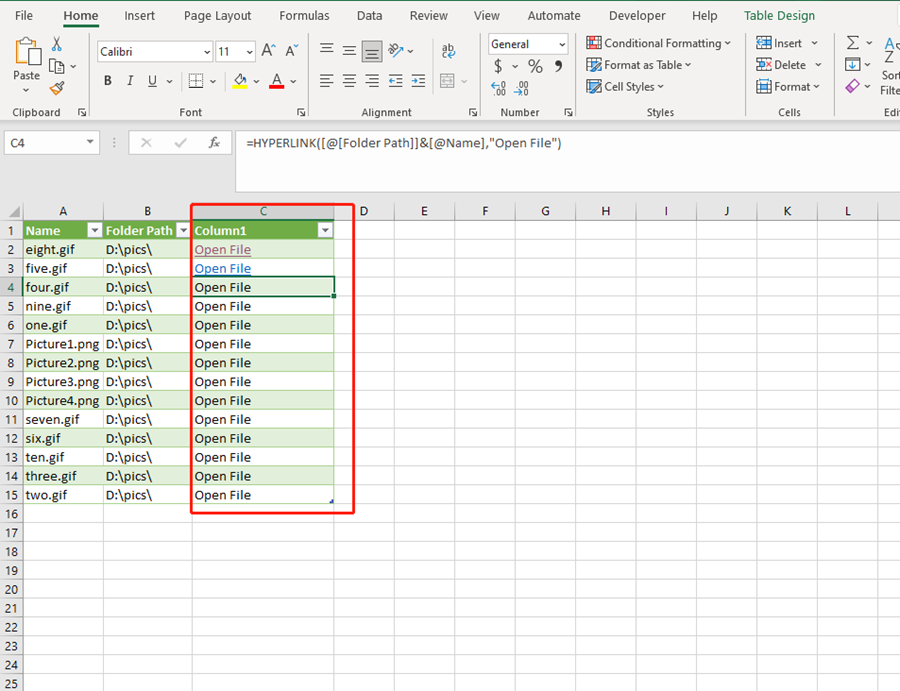Click the yellow Fill Color swatch
The image size is (900, 691).
point(240,81)
